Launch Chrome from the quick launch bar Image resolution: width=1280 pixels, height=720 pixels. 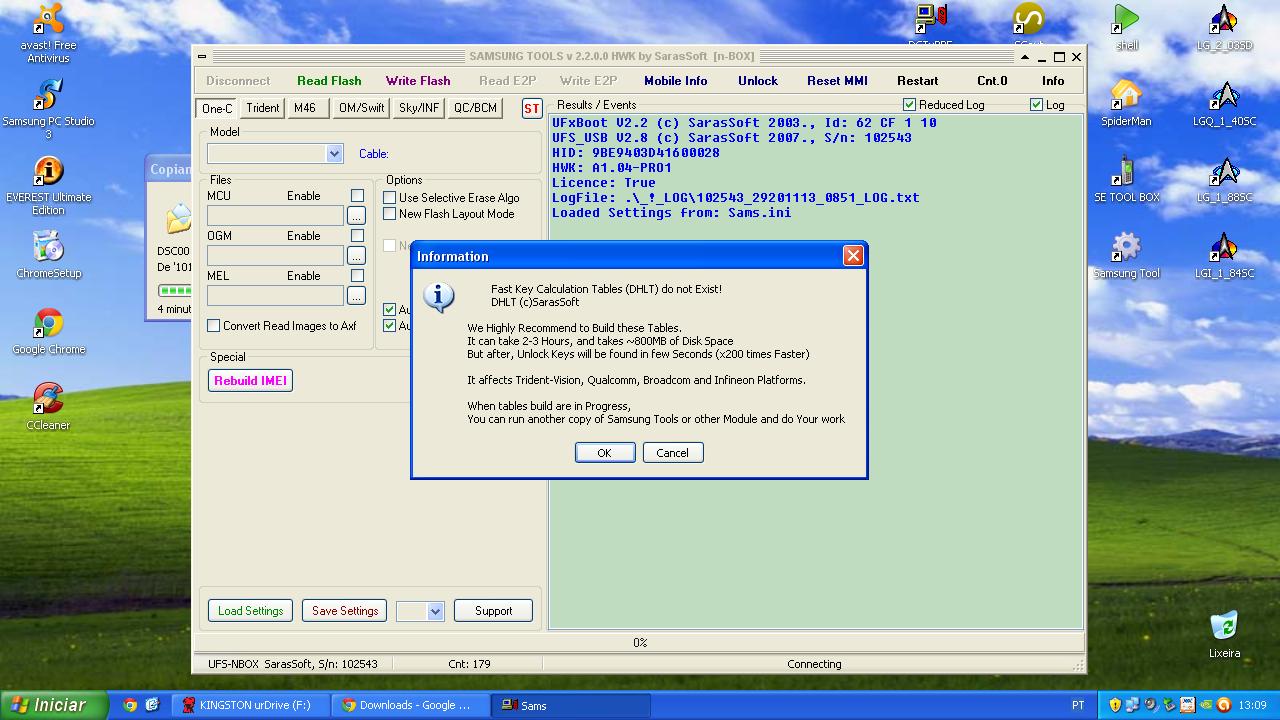(130, 705)
